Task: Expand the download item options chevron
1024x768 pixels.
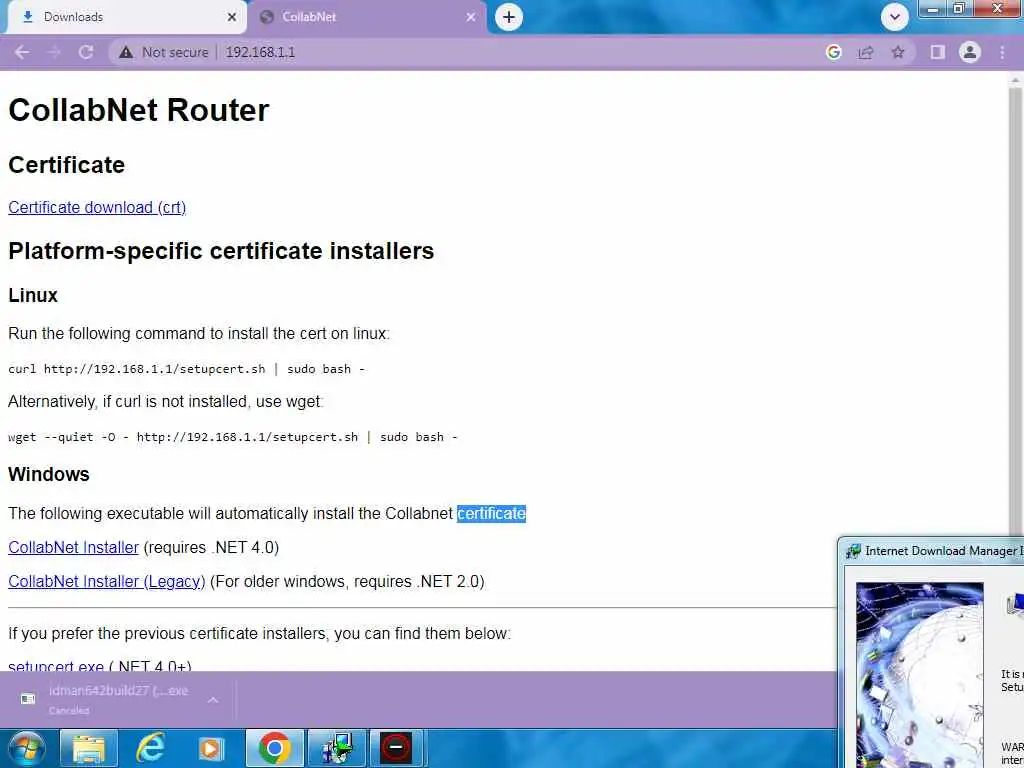Action: pos(213,699)
